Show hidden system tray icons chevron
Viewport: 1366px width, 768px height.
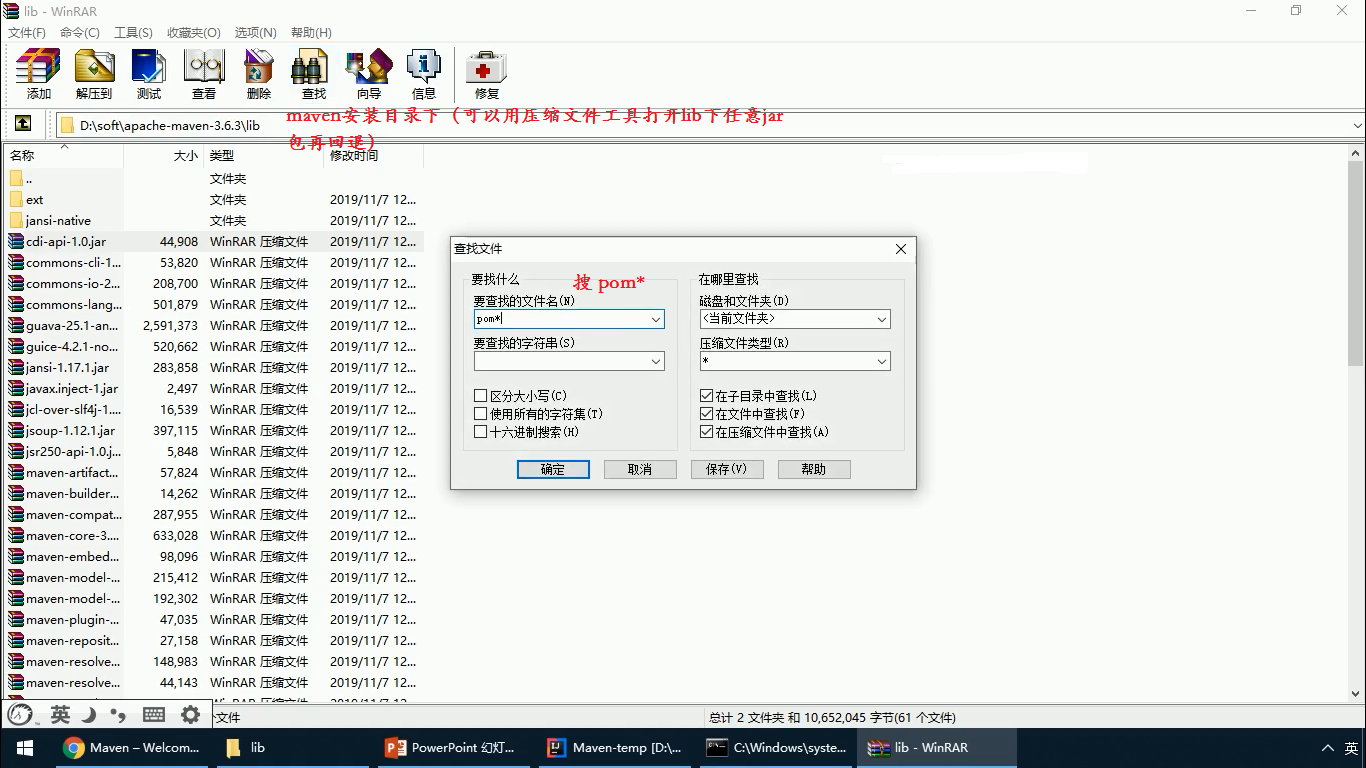point(1327,747)
